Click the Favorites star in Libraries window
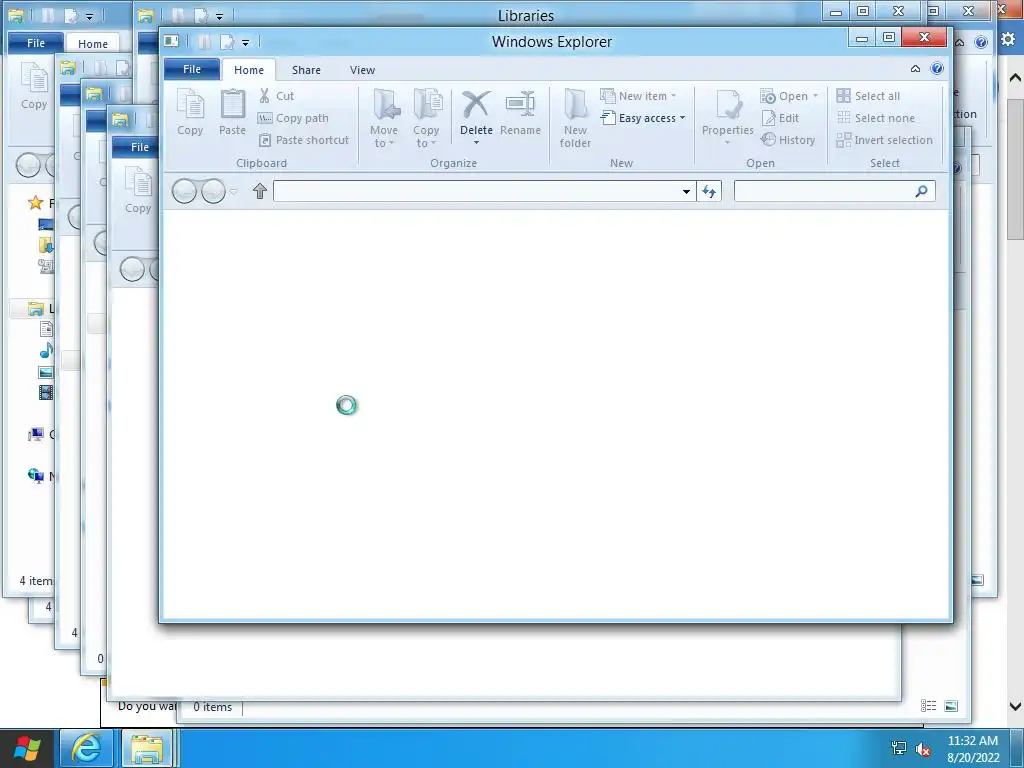 [36, 202]
